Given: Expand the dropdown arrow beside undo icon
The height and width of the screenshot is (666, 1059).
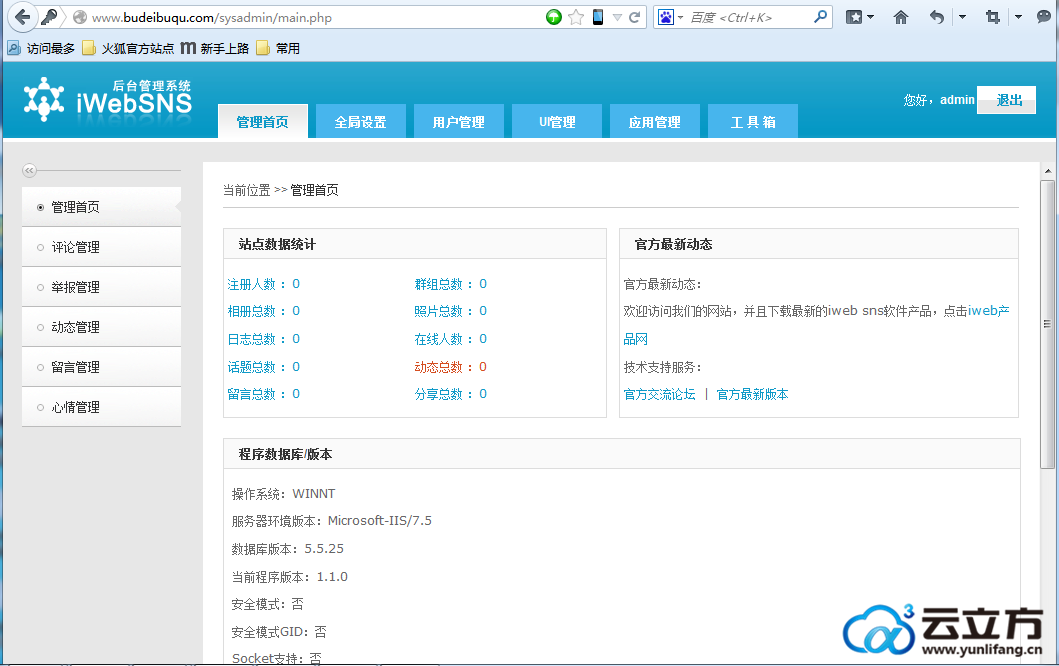Looking at the screenshot, I should (962, 17).
